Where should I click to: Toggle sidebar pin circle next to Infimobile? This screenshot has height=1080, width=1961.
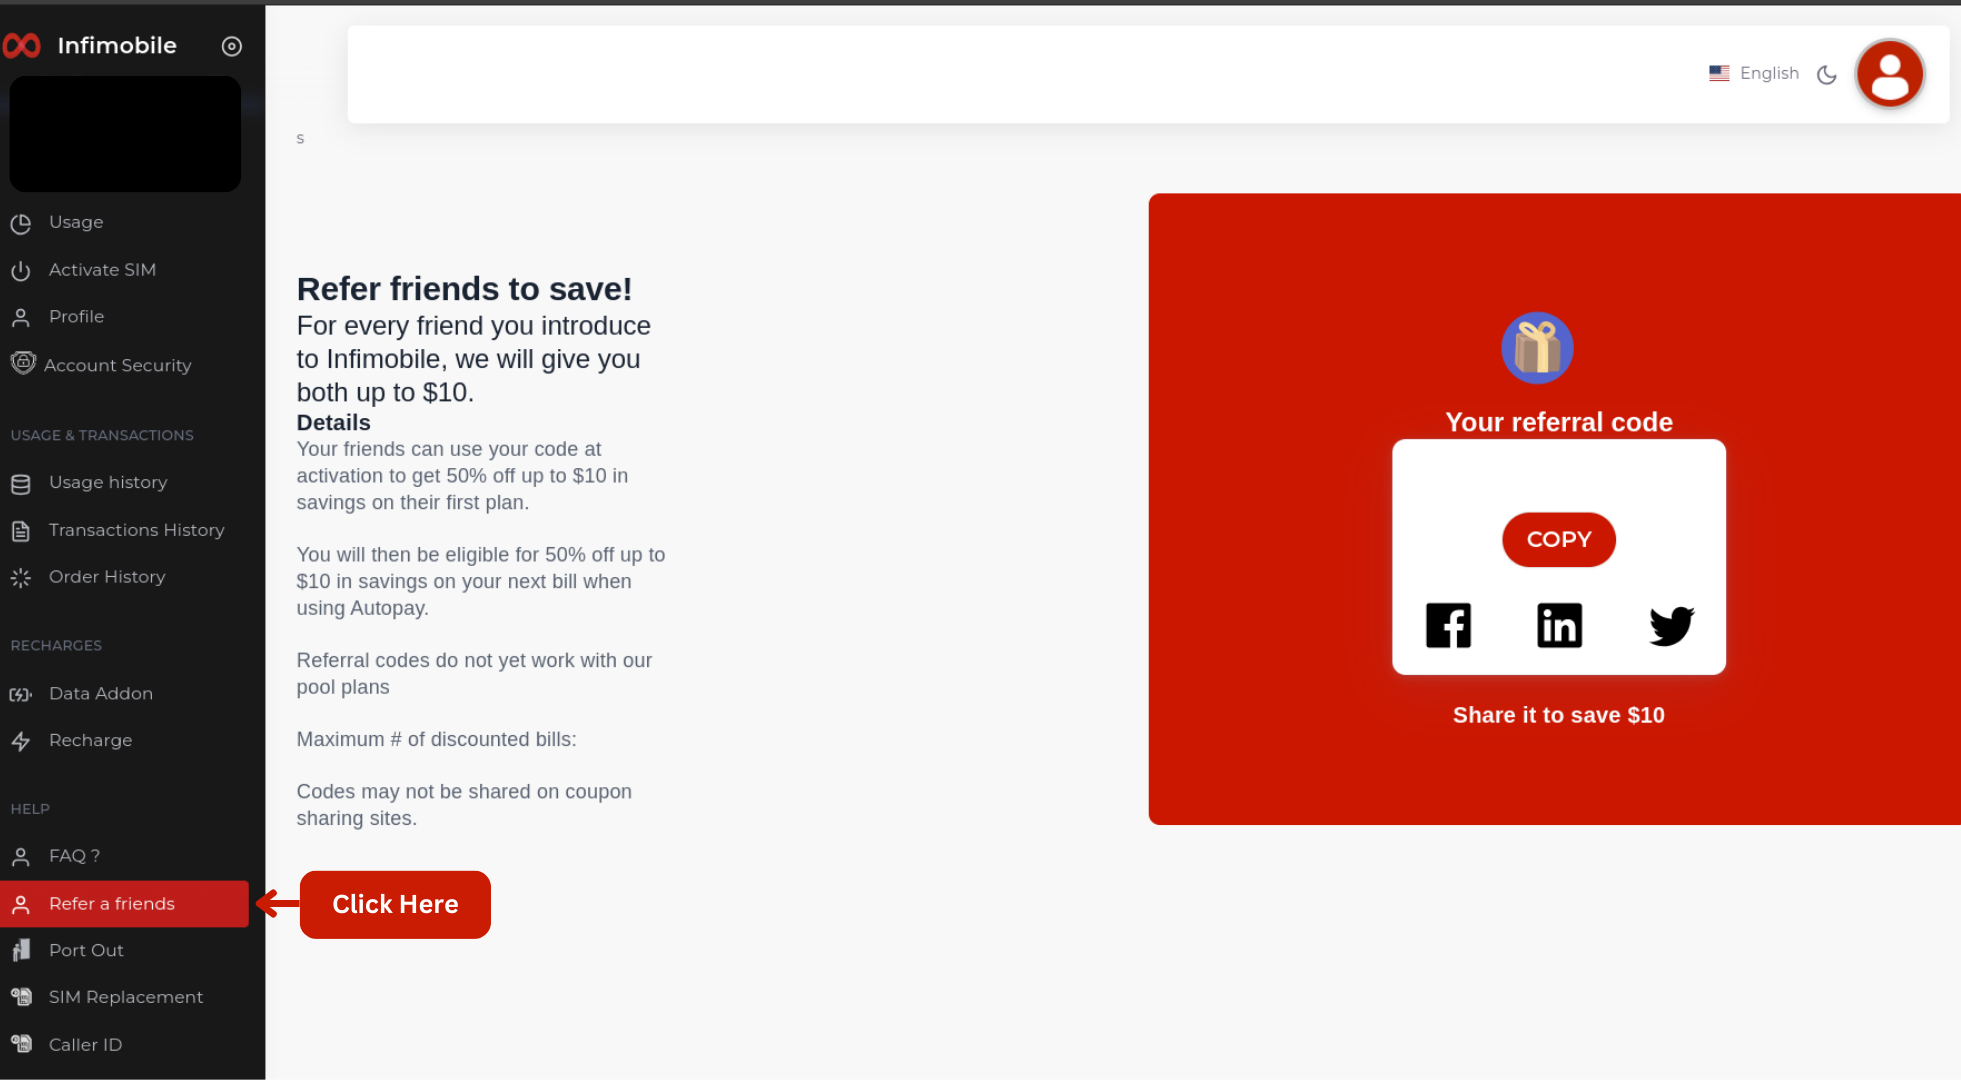tap(232, 46)
